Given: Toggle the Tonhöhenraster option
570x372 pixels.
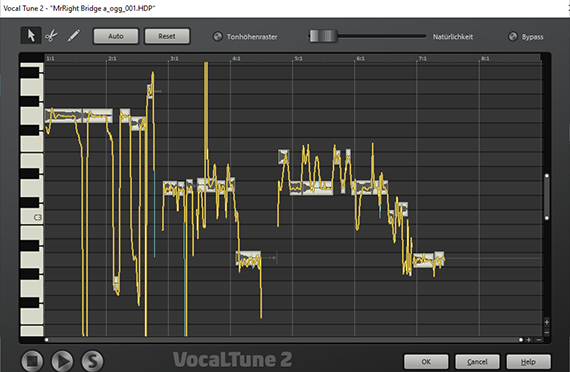Looking at the screenshot, I should coord(217,36).
